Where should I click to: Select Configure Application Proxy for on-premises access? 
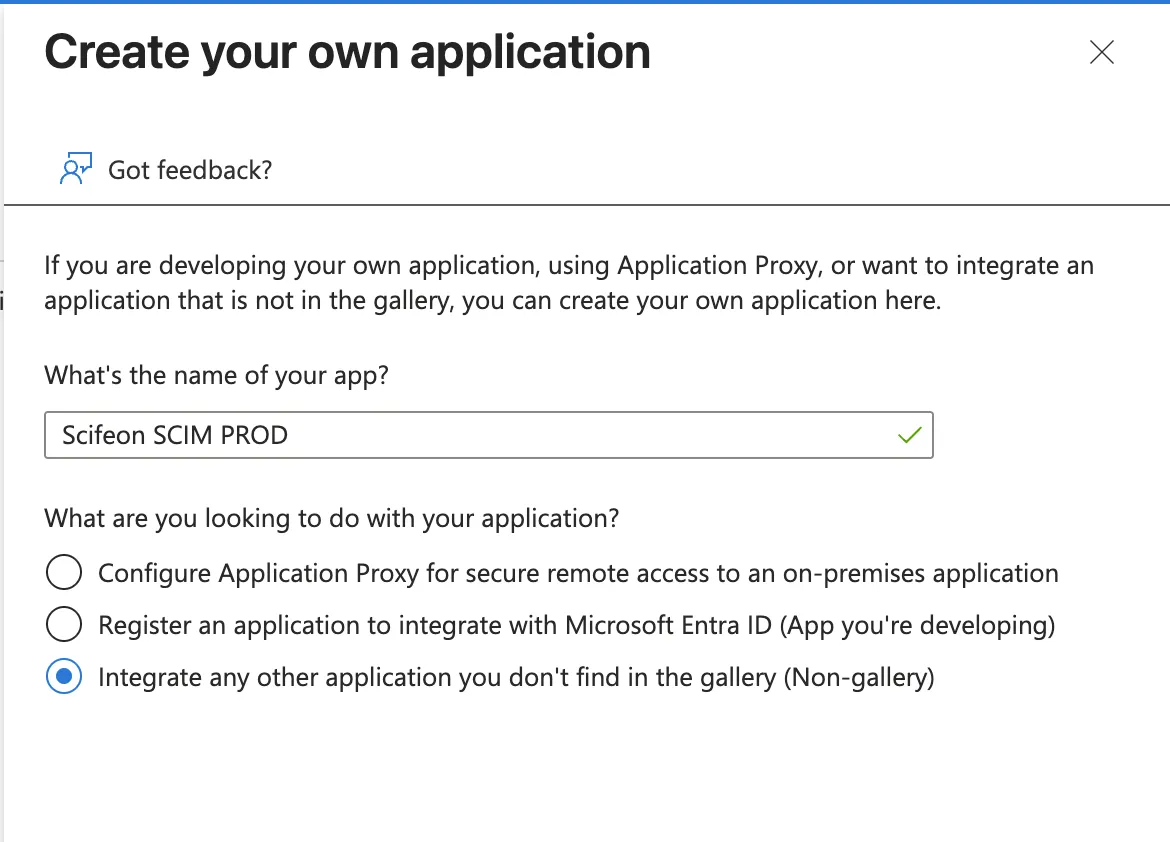click(x=577, y=572)
